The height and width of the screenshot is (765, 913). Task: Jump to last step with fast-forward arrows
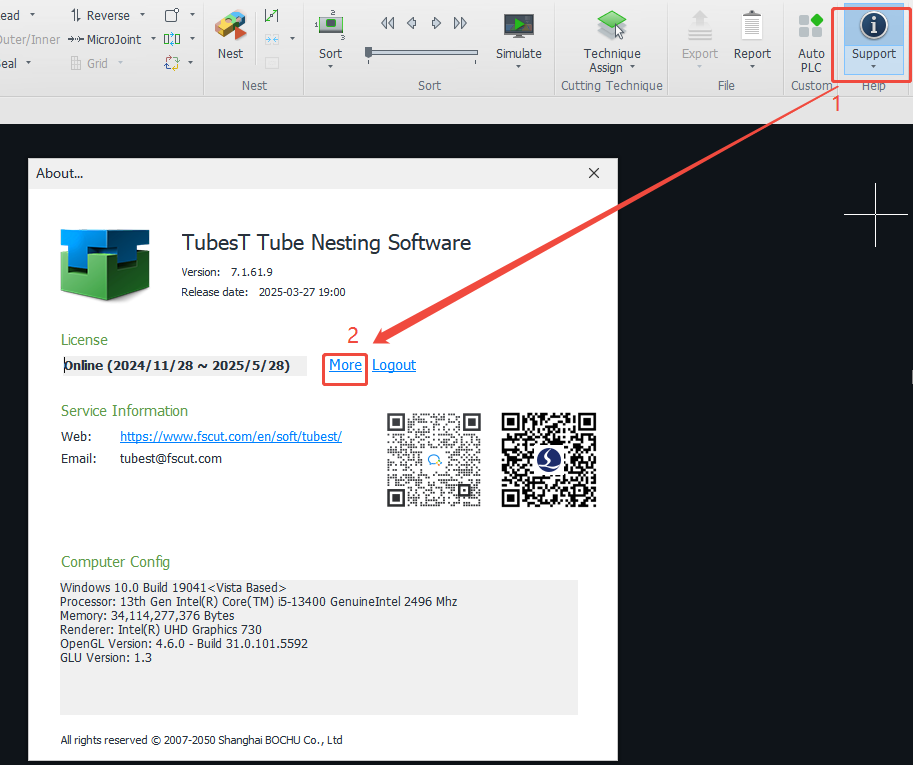pyautogui.click(x=460, y=23)
